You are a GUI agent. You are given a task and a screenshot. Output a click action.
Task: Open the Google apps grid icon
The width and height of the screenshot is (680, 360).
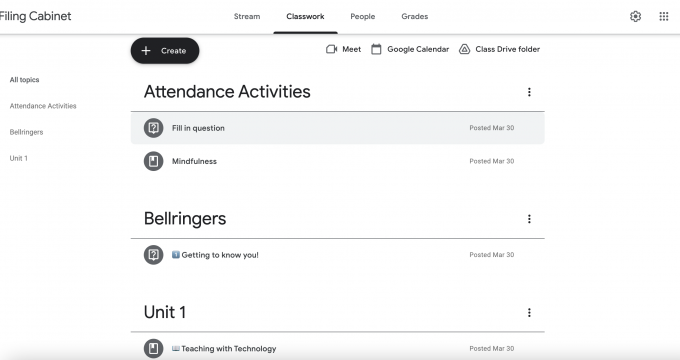coord(664,16)
